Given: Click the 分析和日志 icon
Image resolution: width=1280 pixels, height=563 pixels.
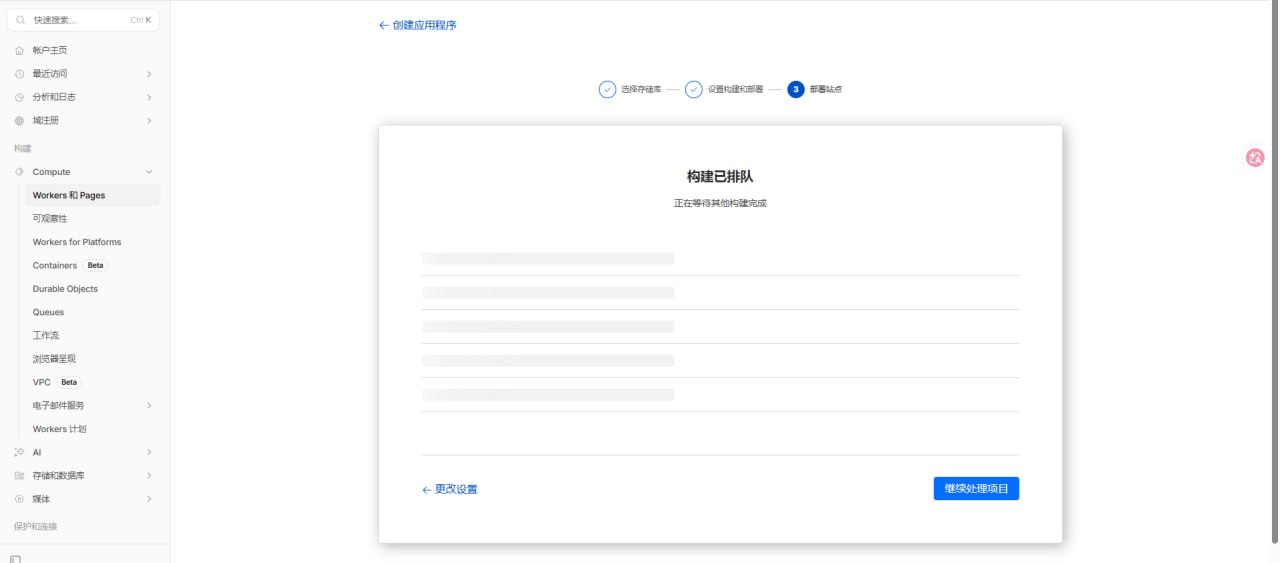Looking at the screenshot, I should [x=19, y=97].
